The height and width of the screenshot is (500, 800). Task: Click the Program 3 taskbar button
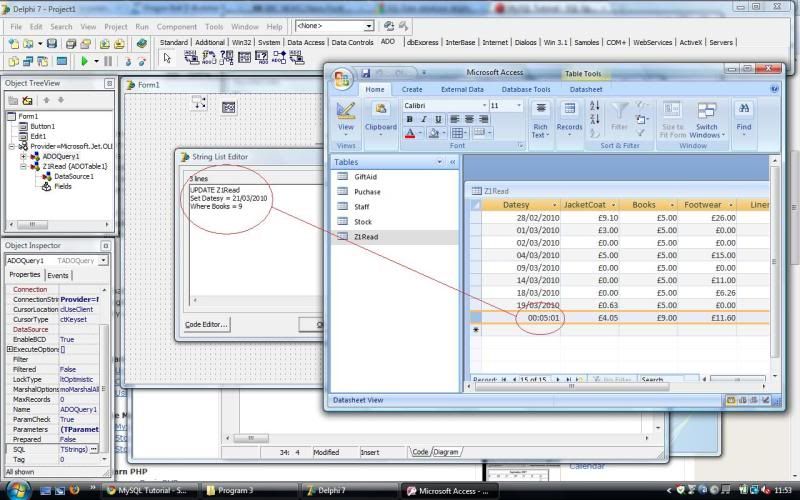tap(249, 490)
